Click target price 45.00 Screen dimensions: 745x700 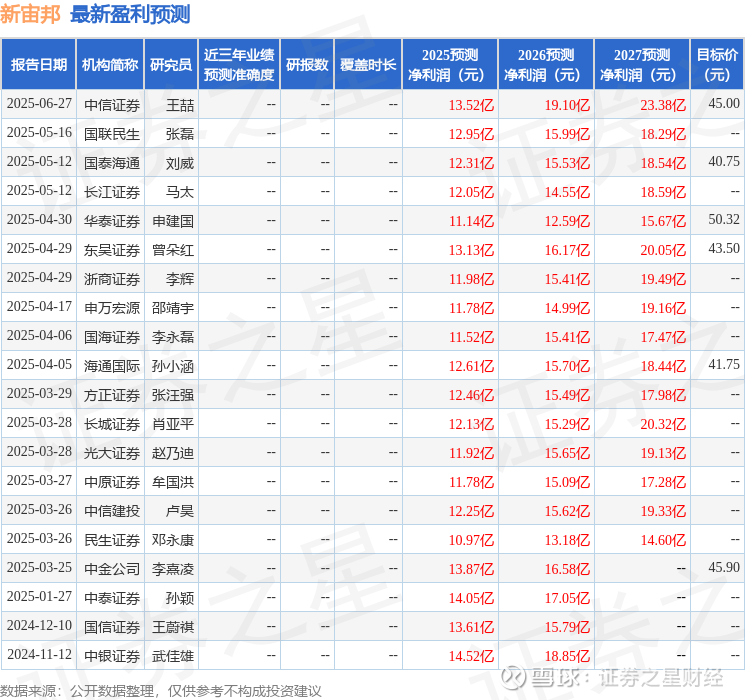click(724, 104)
